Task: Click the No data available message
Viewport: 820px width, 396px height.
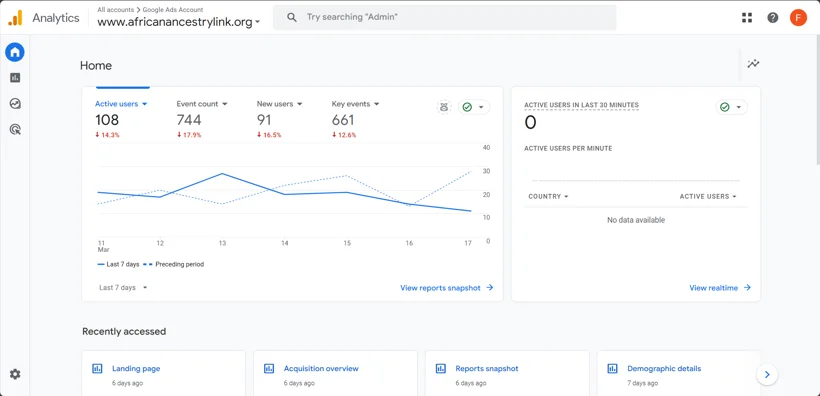Action: coord(636,220)
